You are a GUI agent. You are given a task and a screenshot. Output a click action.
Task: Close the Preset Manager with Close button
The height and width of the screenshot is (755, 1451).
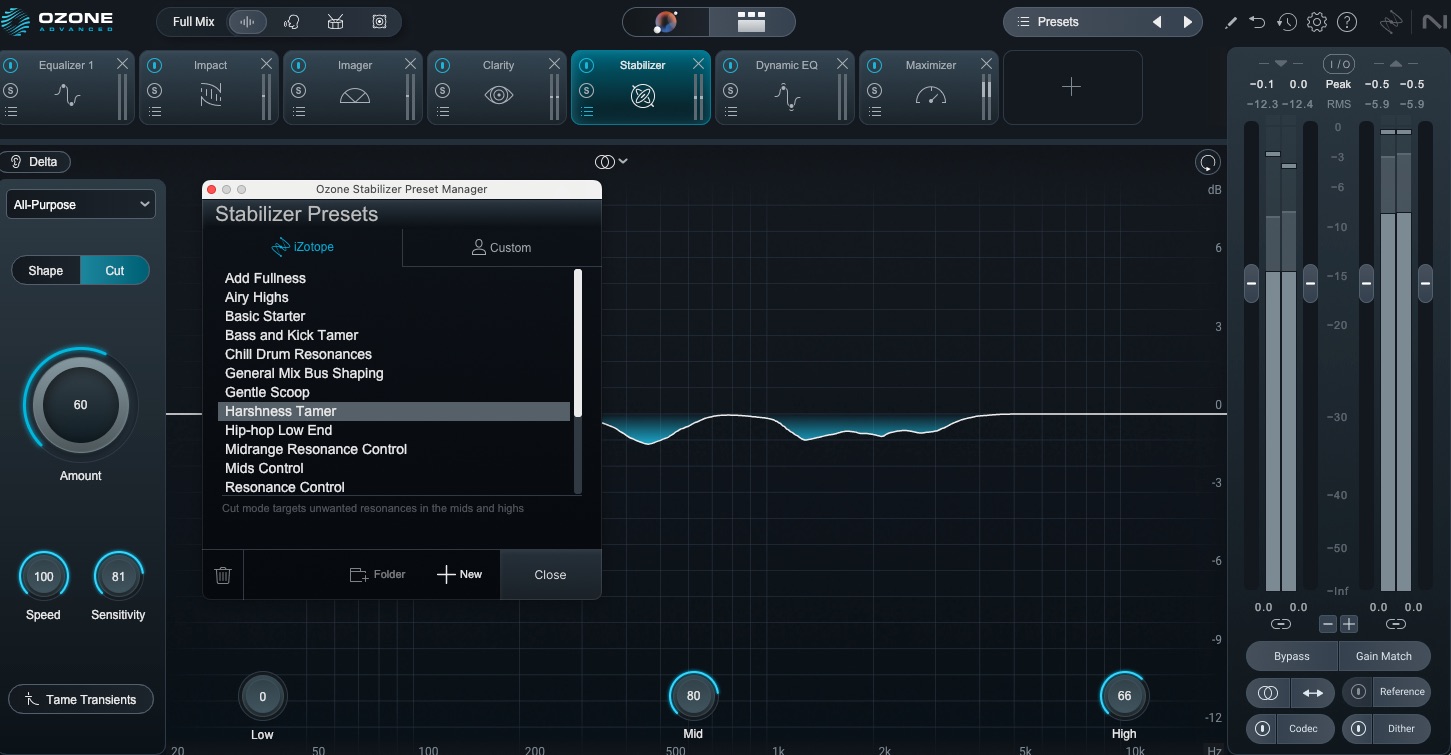(550, 575)
